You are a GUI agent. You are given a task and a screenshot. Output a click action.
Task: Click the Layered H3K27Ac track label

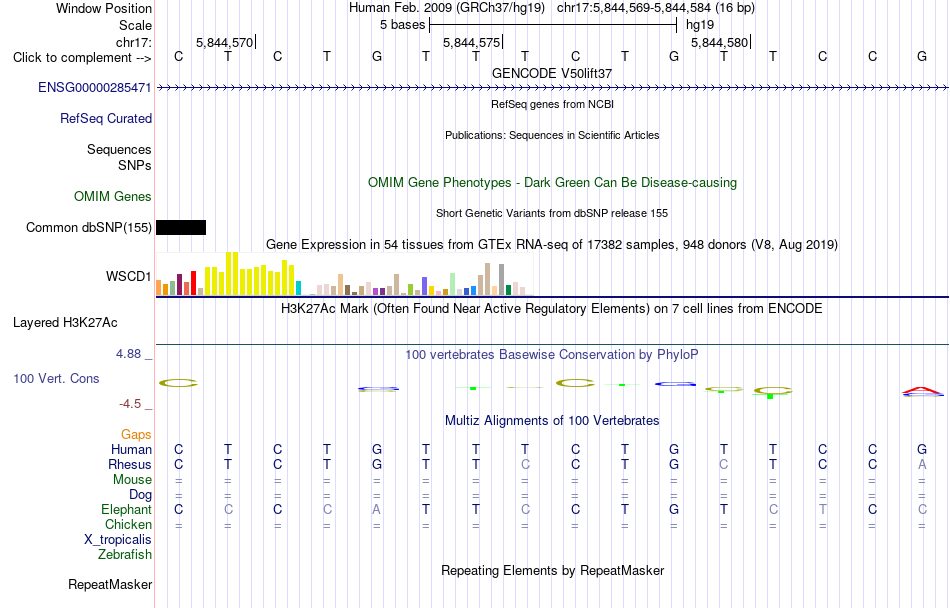click(x=65, y=323)
